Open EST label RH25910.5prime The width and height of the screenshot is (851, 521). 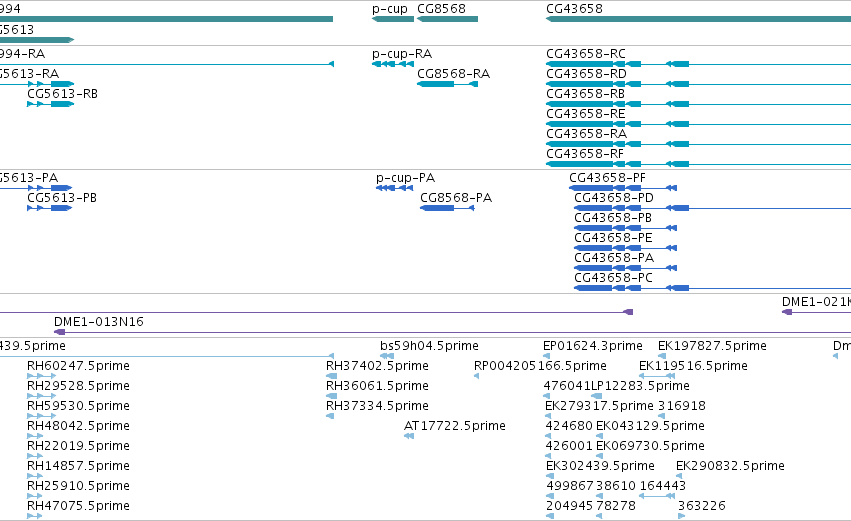[x=78, y=487]
